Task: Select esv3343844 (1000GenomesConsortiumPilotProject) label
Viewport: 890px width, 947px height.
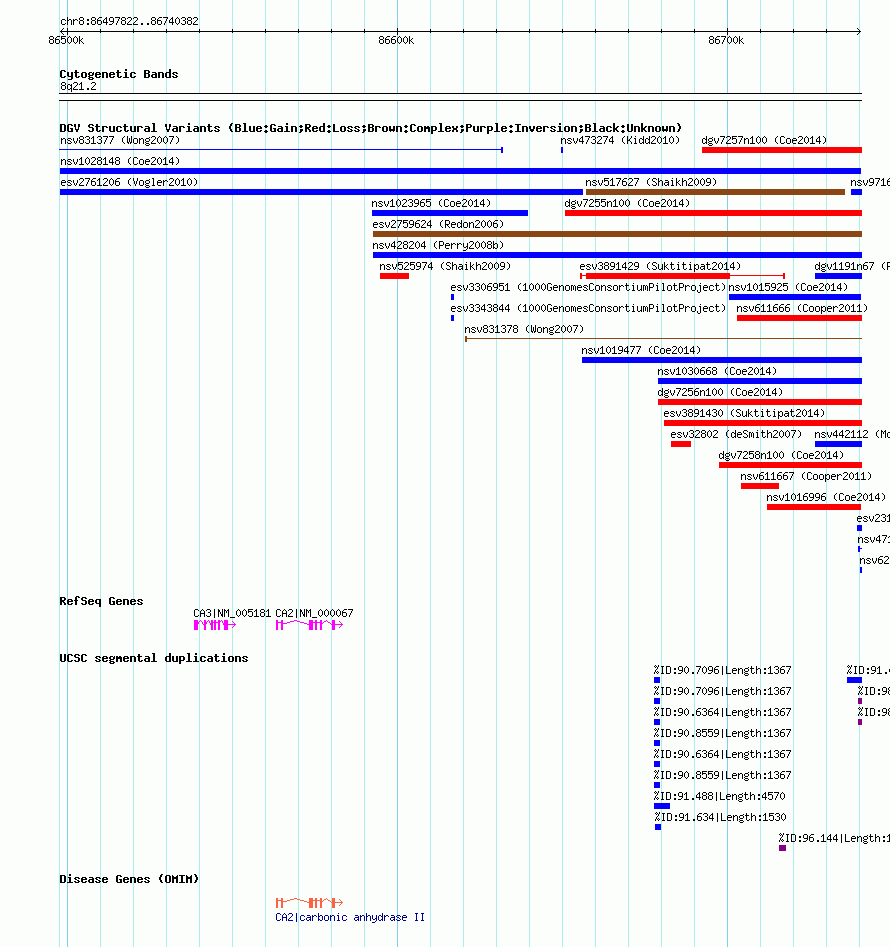Action: (588, 309)
